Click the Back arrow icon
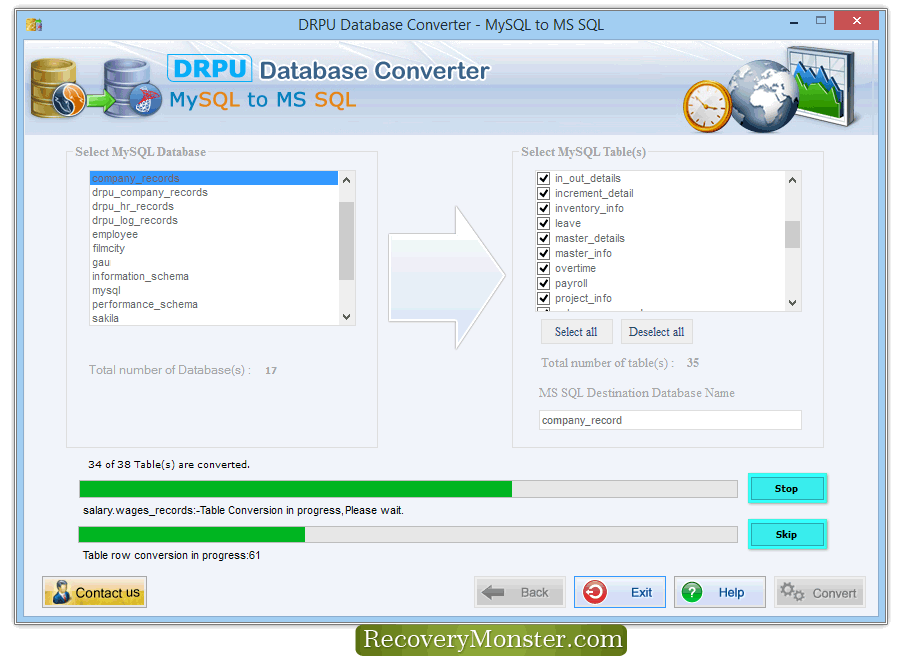Screen dimensions: 900x658 (x=493, y=592)
